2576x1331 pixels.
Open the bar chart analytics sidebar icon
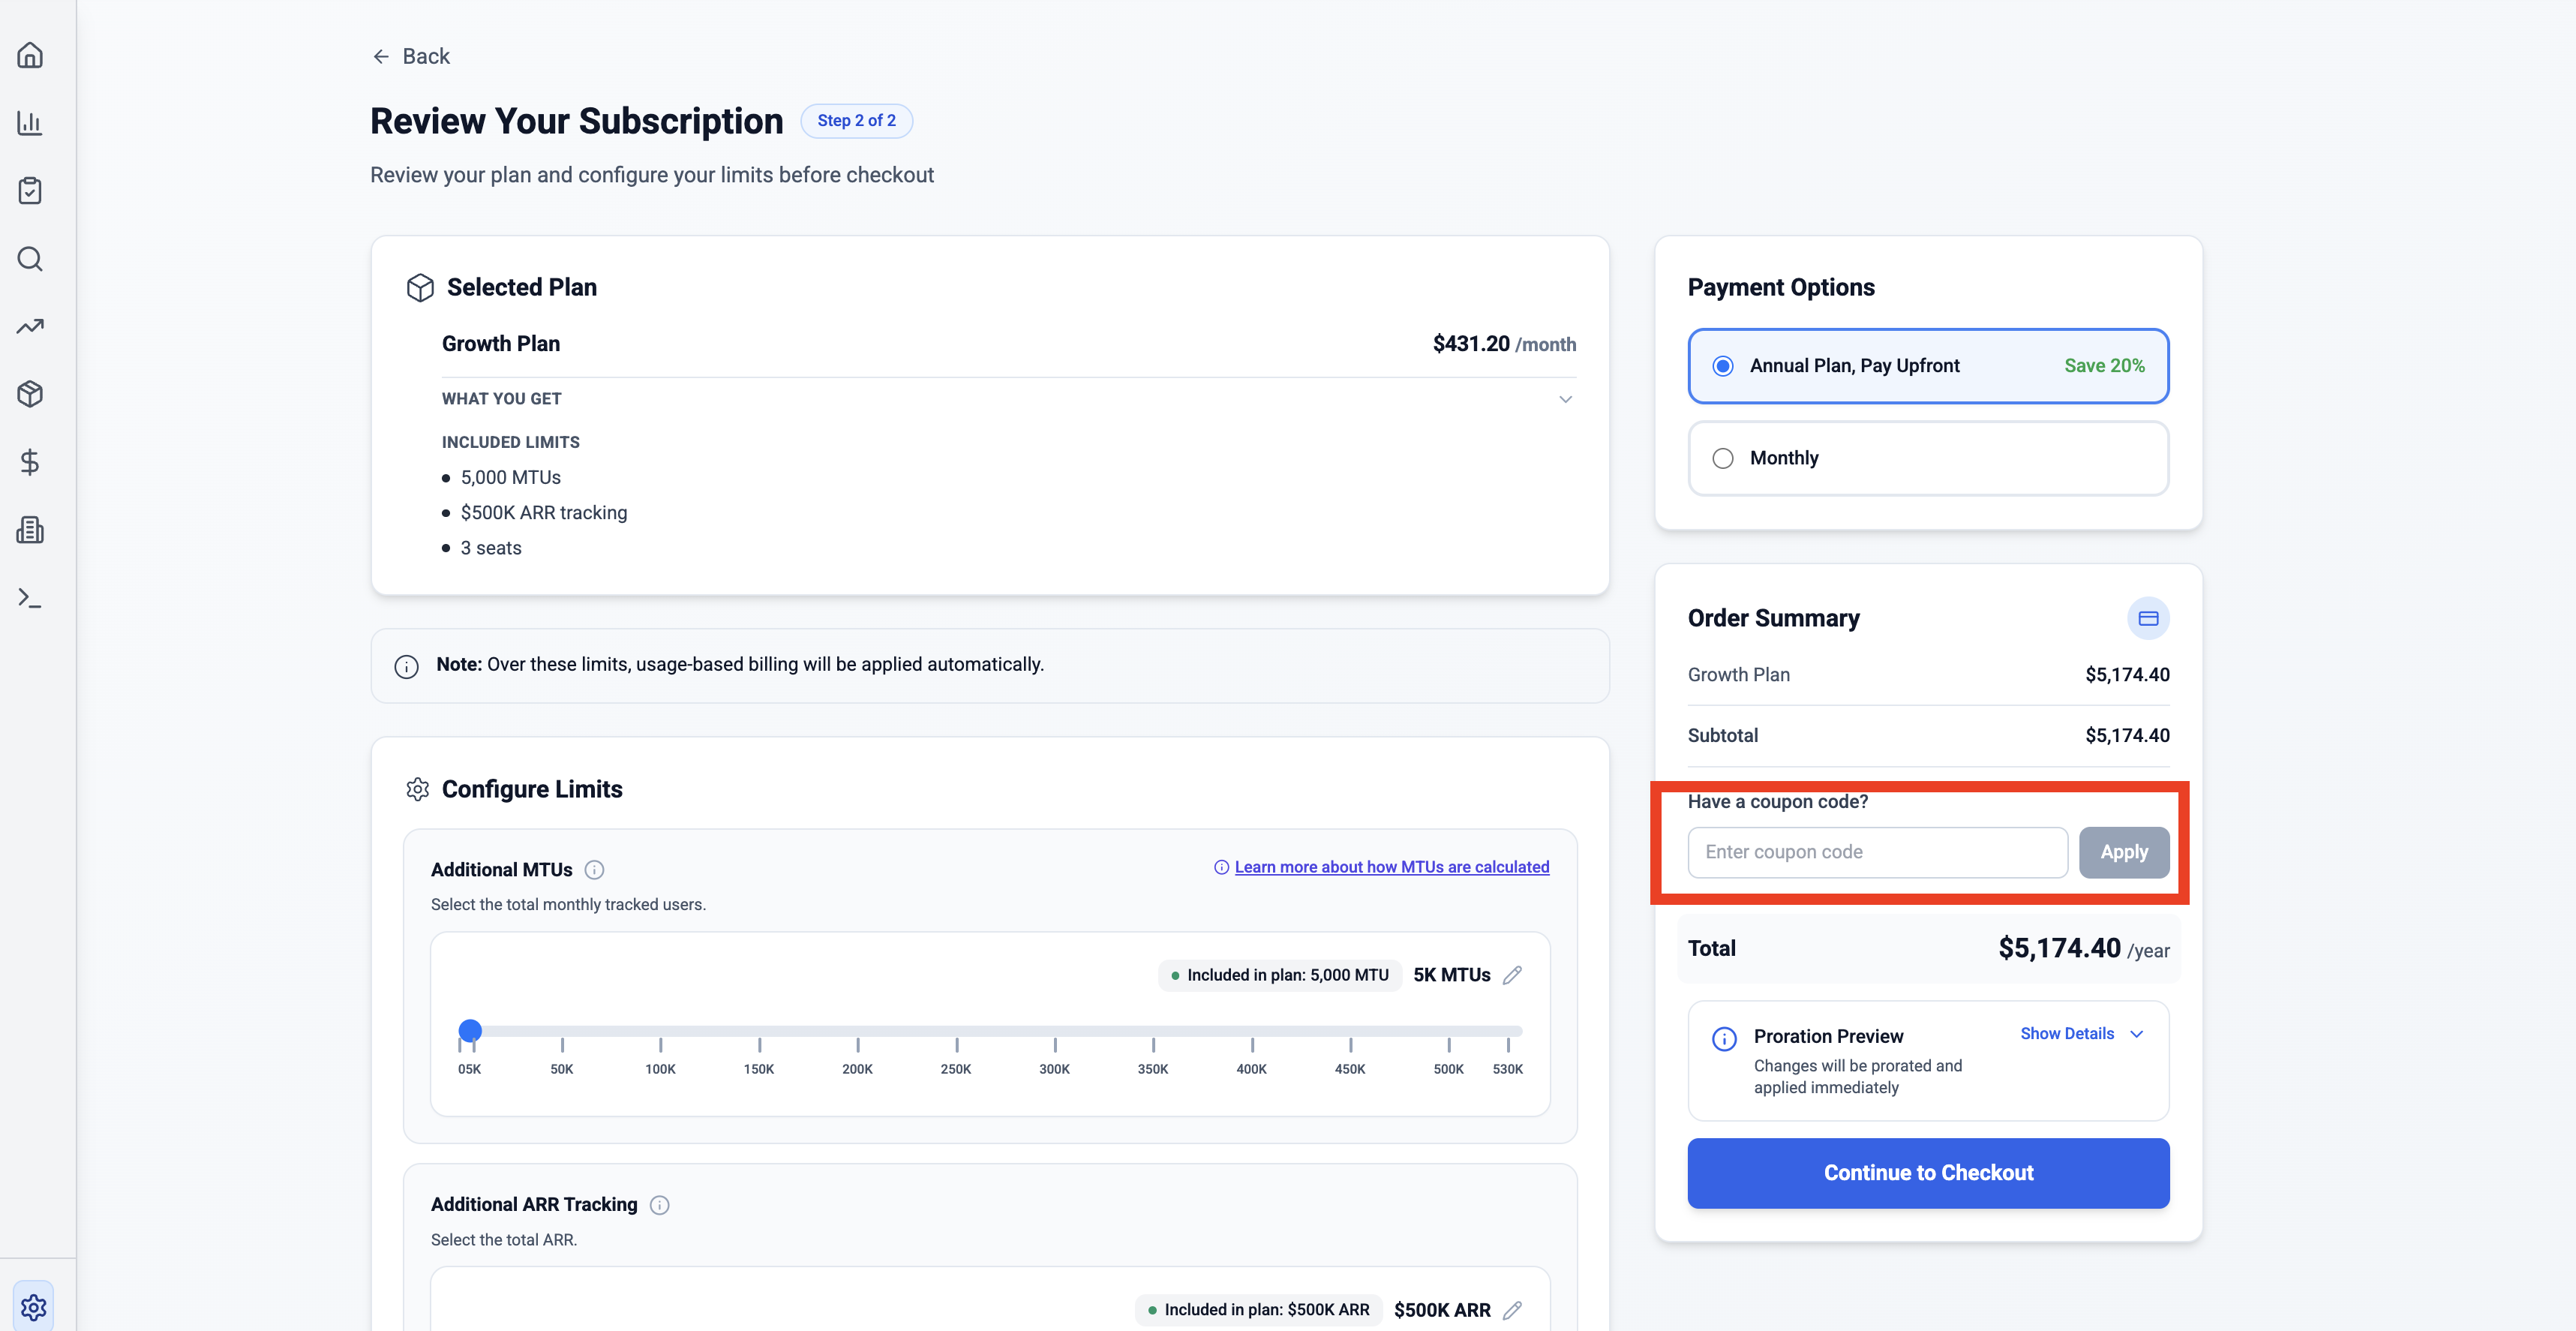click(x=30, y=123)
